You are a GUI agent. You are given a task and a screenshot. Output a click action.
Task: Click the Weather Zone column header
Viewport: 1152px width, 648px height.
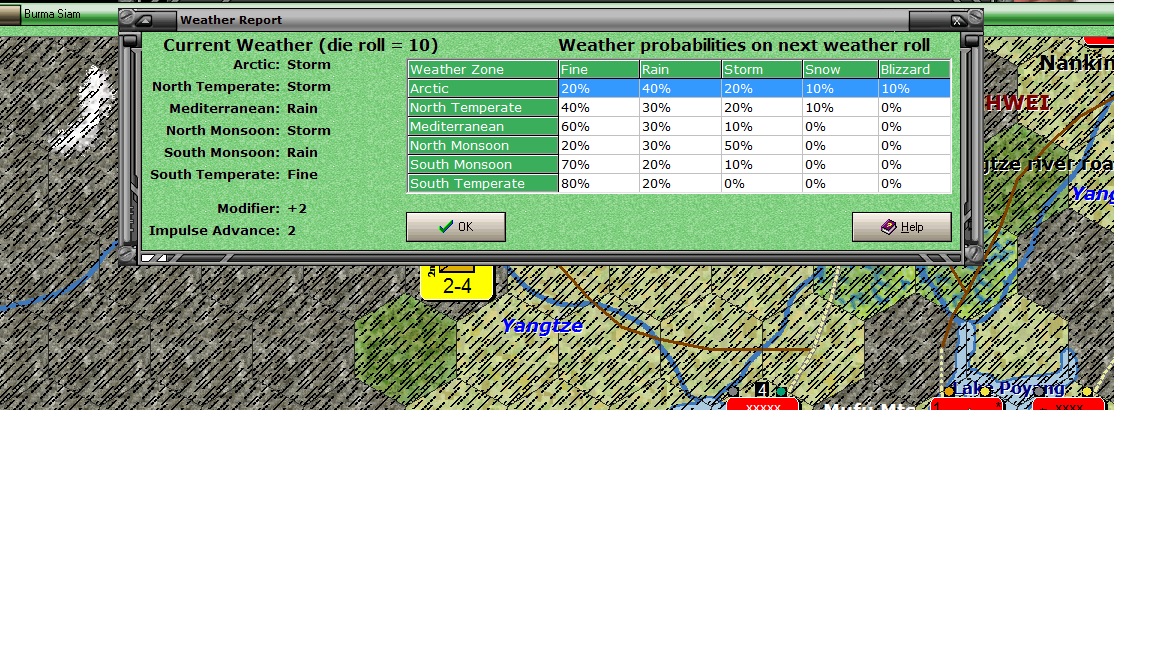(x=483, y=69)
